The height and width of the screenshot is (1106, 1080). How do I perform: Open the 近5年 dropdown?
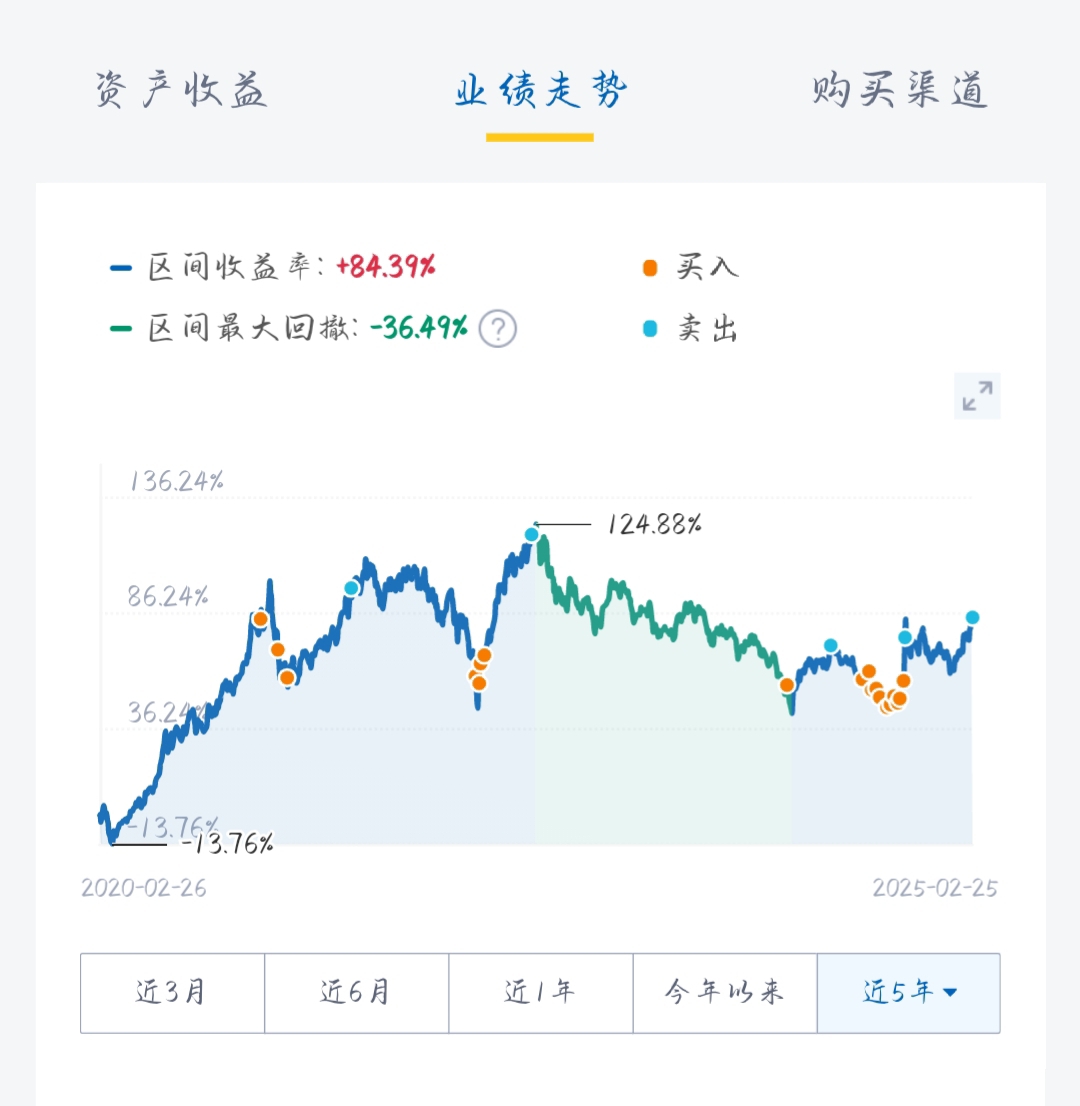898,992
